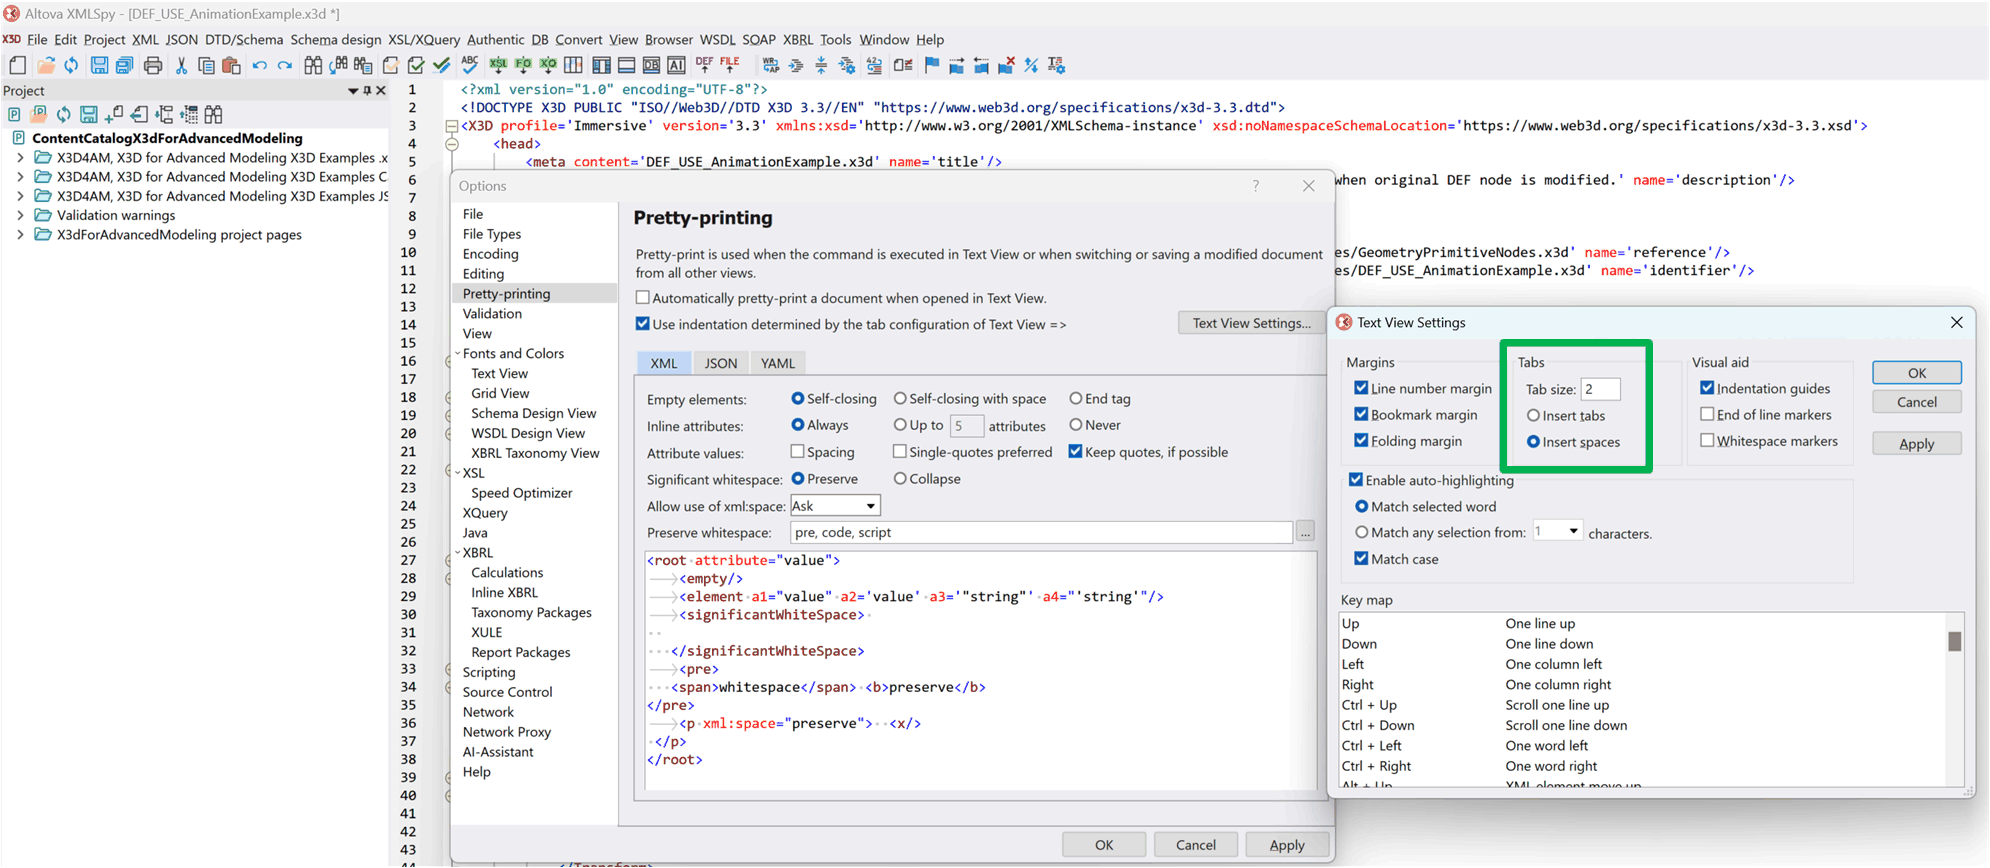Screen dimensions: 1990x868
Task: Open the Schema design menu
Action: click(x=335, y=40)
